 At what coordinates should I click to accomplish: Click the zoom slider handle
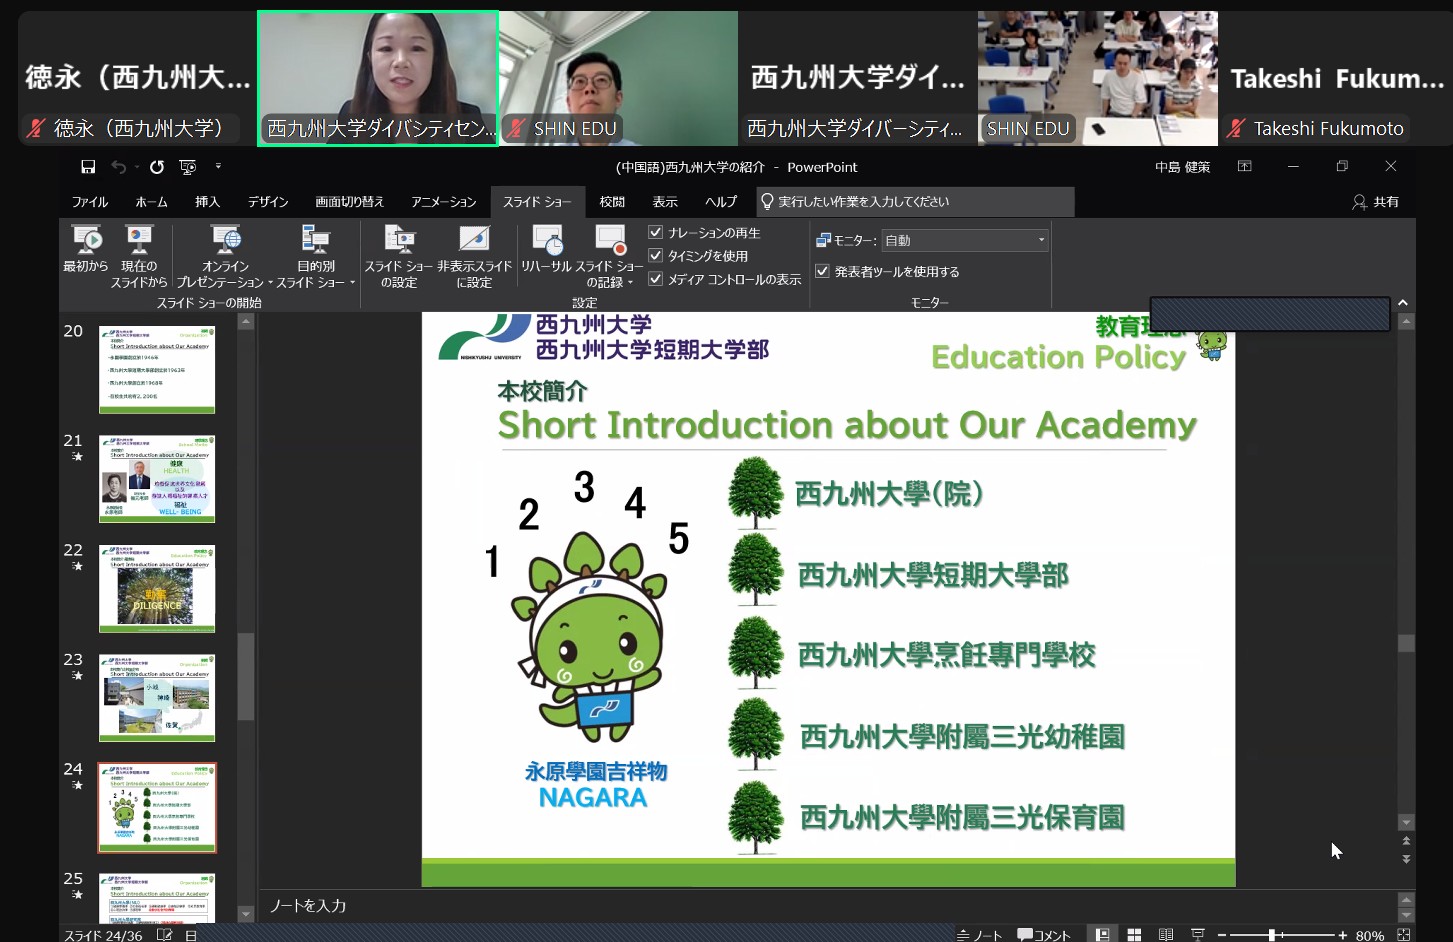coord(1271,935)
